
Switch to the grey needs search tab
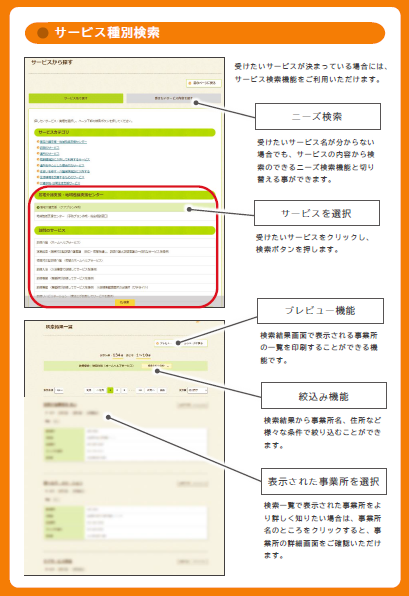[173, 98]
